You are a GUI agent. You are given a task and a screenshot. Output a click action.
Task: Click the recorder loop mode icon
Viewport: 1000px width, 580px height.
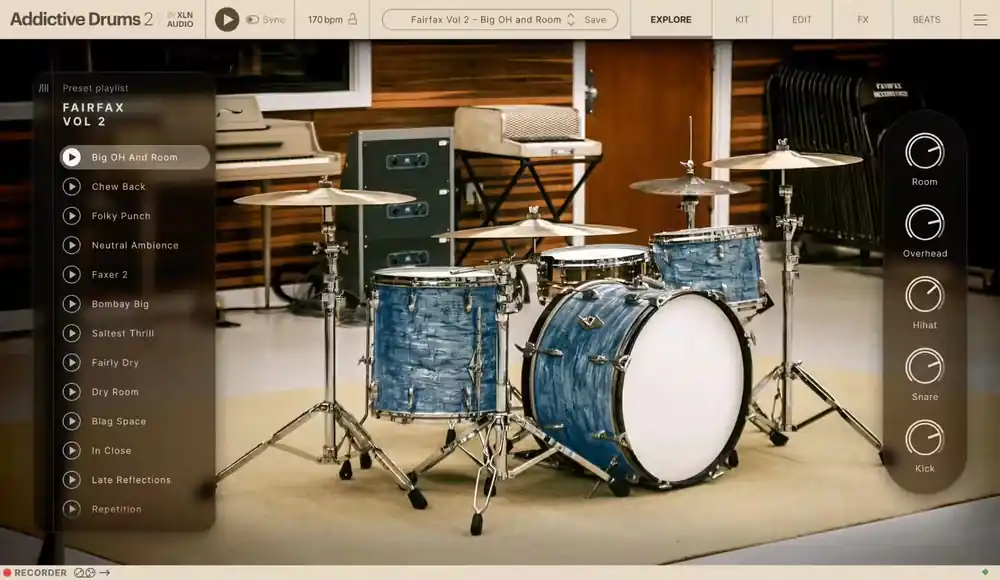point(84,573)
